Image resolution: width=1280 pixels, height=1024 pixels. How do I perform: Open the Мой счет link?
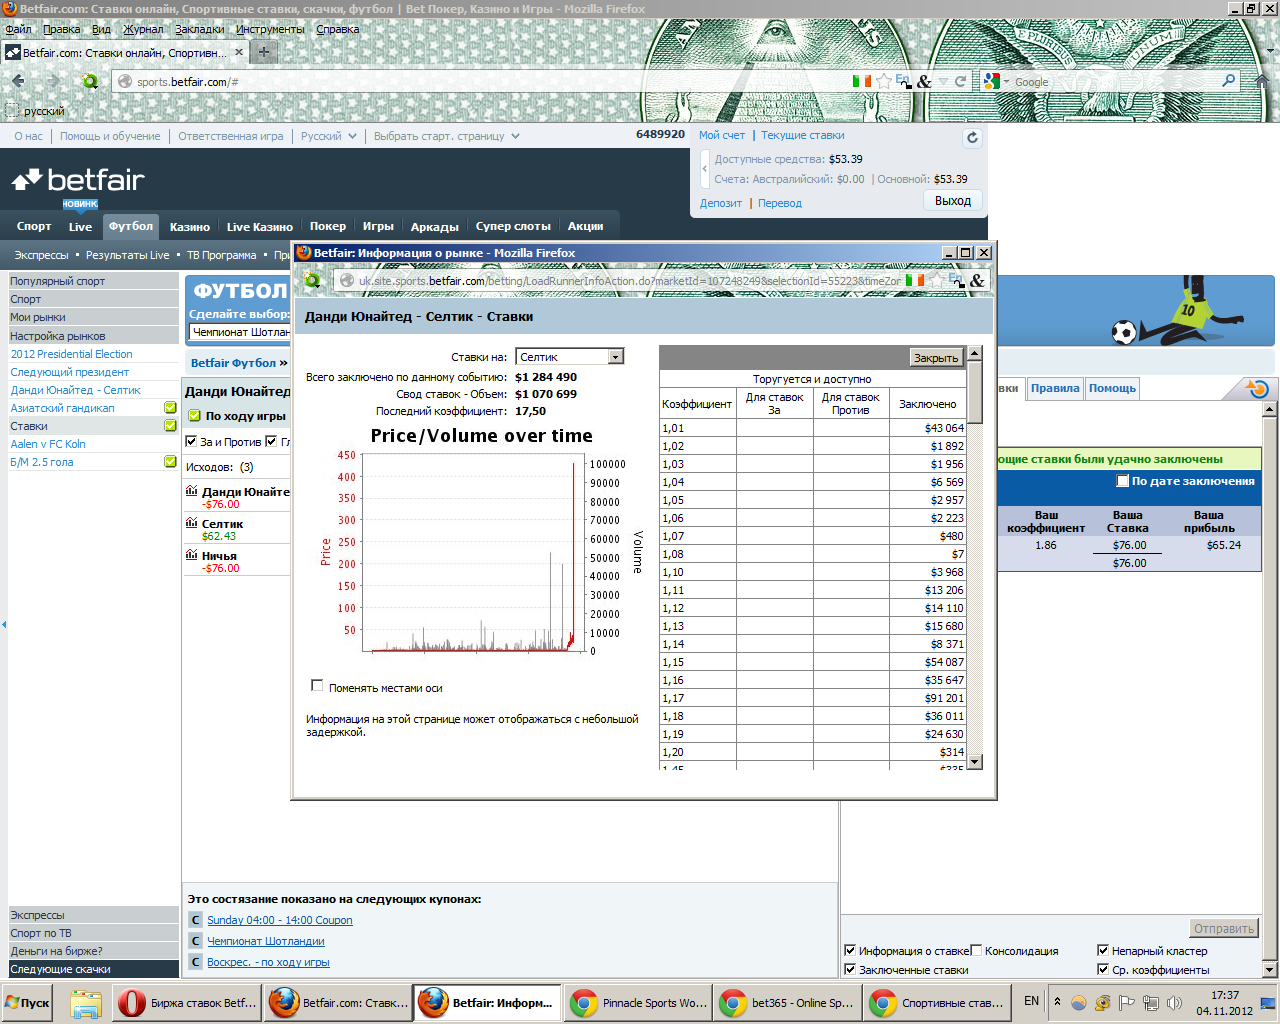tap(722, 135)
